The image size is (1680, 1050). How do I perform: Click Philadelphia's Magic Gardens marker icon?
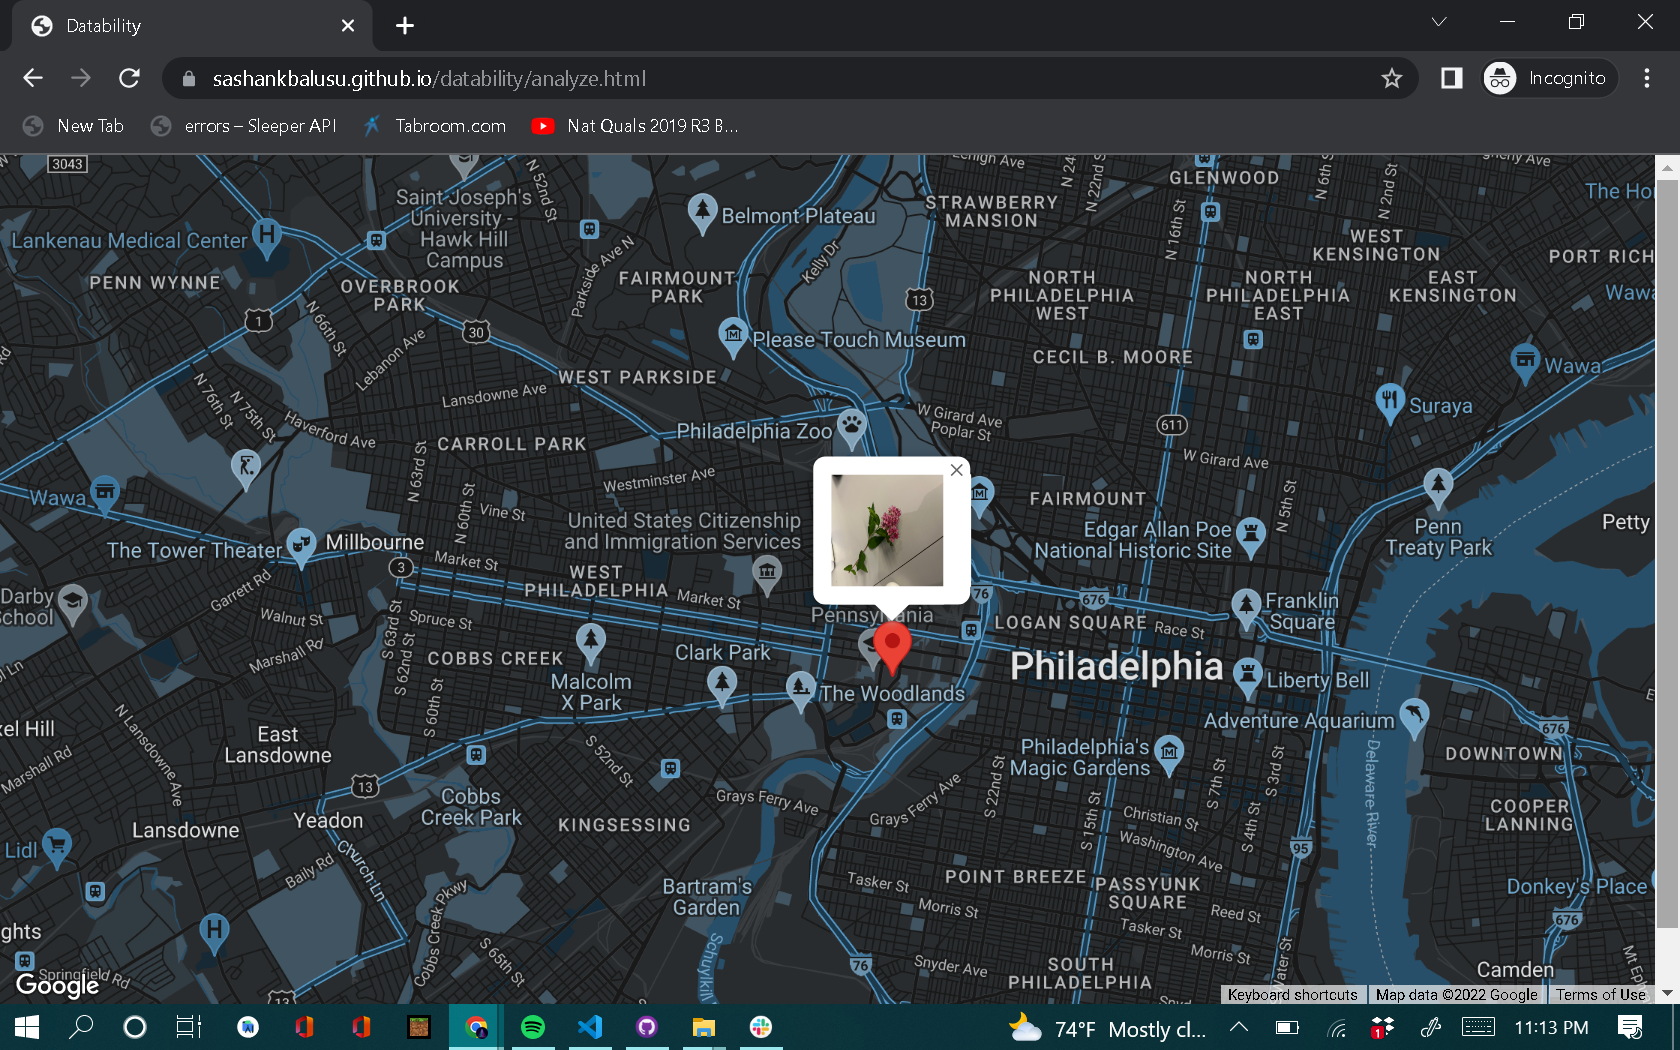click(1169, 753)
